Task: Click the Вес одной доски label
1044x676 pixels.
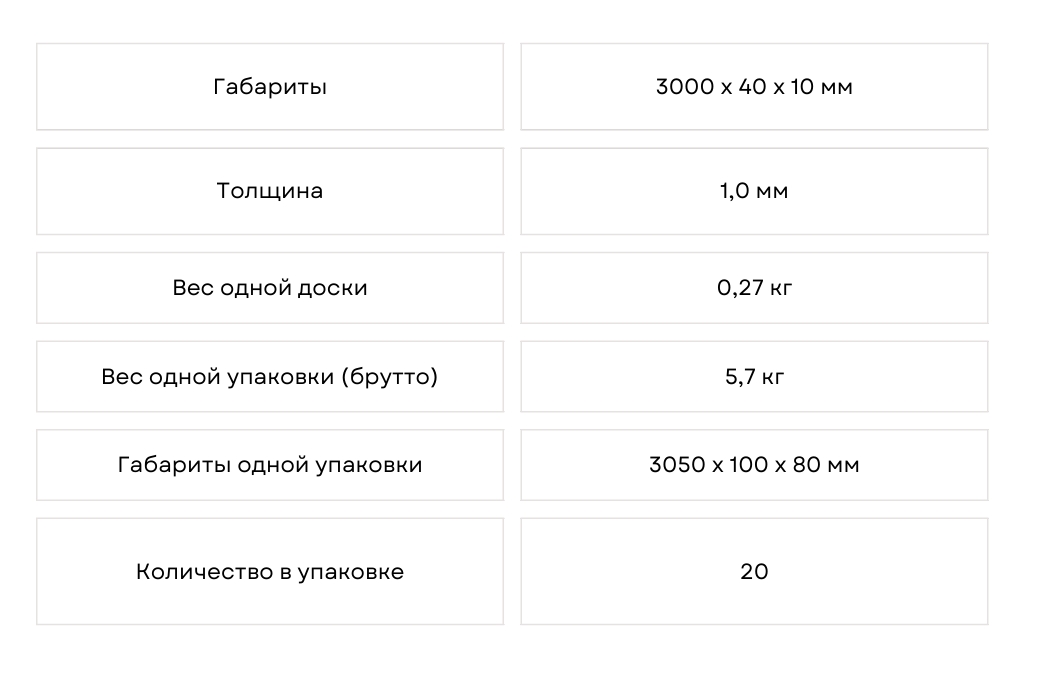Action: point(270,288)
